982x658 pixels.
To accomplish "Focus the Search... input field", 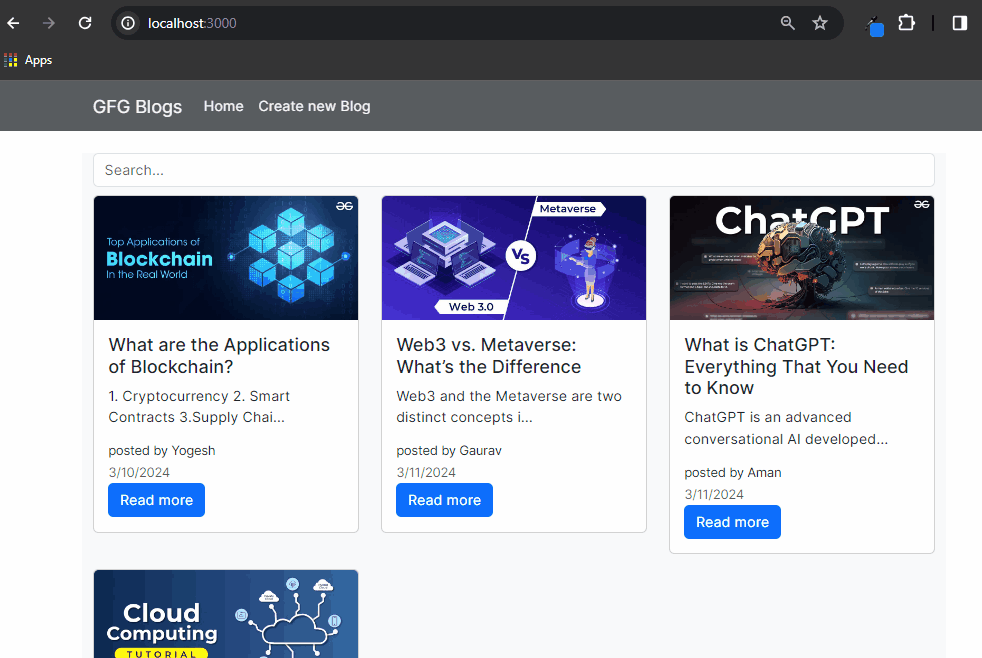I will pos(514,170).
